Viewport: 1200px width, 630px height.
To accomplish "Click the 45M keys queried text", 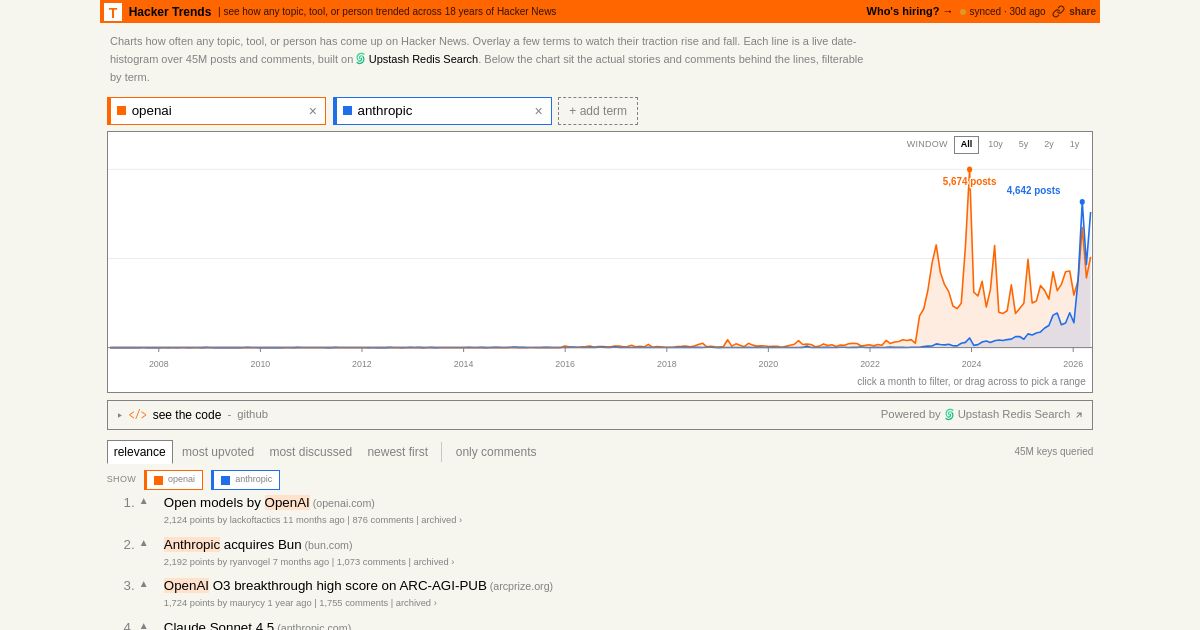I will coord(1054,452).
